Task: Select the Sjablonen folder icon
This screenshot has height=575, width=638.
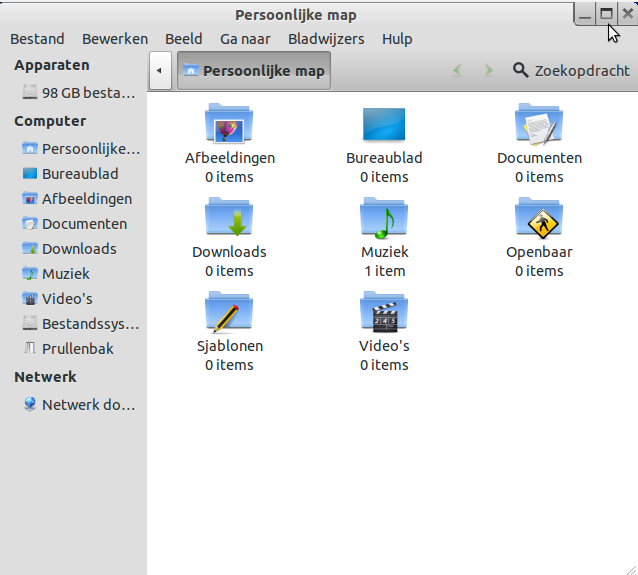Action: point(229,311)
